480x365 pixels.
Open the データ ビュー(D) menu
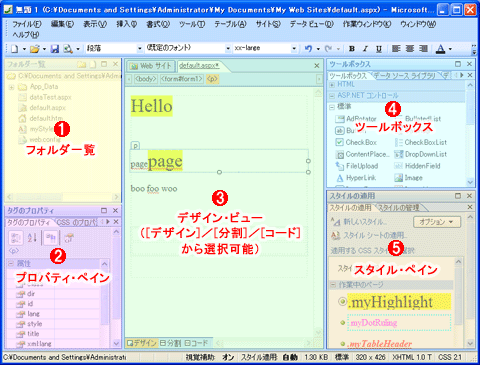[x=311, y=24]
